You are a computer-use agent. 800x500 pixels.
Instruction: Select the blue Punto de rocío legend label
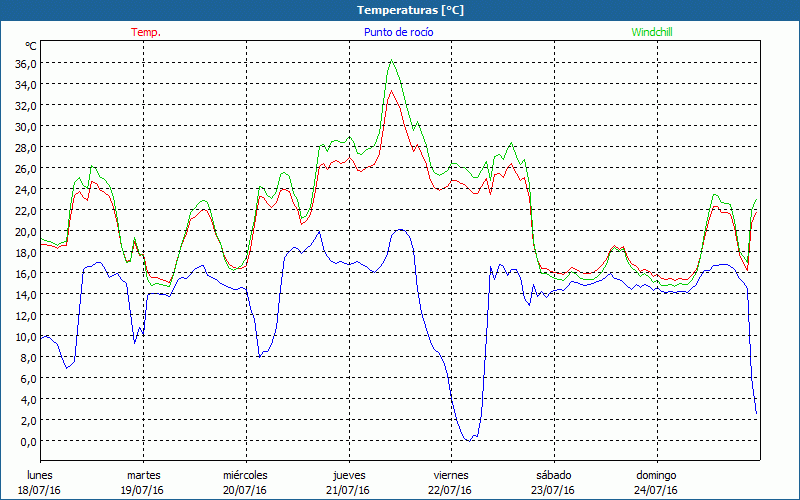coord(399,32)
